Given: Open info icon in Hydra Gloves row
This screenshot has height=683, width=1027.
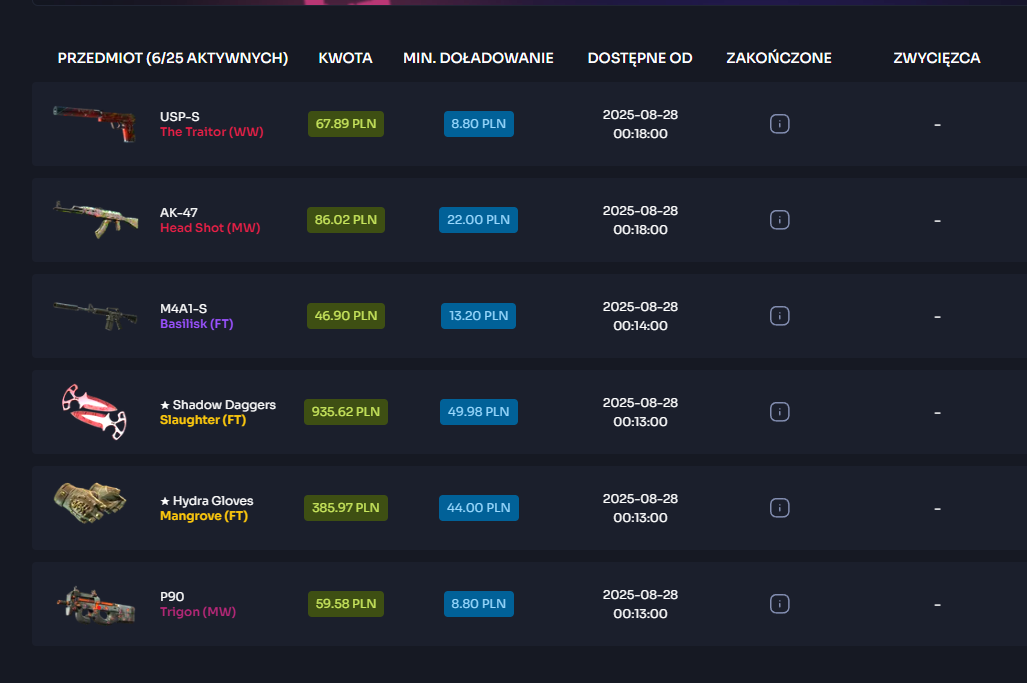Looking at the screenshot, I should pos(779,508).
